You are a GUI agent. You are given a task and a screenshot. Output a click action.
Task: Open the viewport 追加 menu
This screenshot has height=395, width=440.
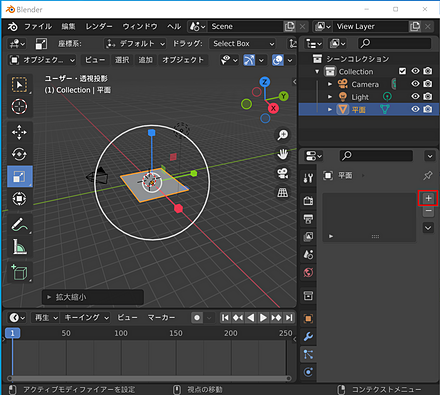click(145, 60)
